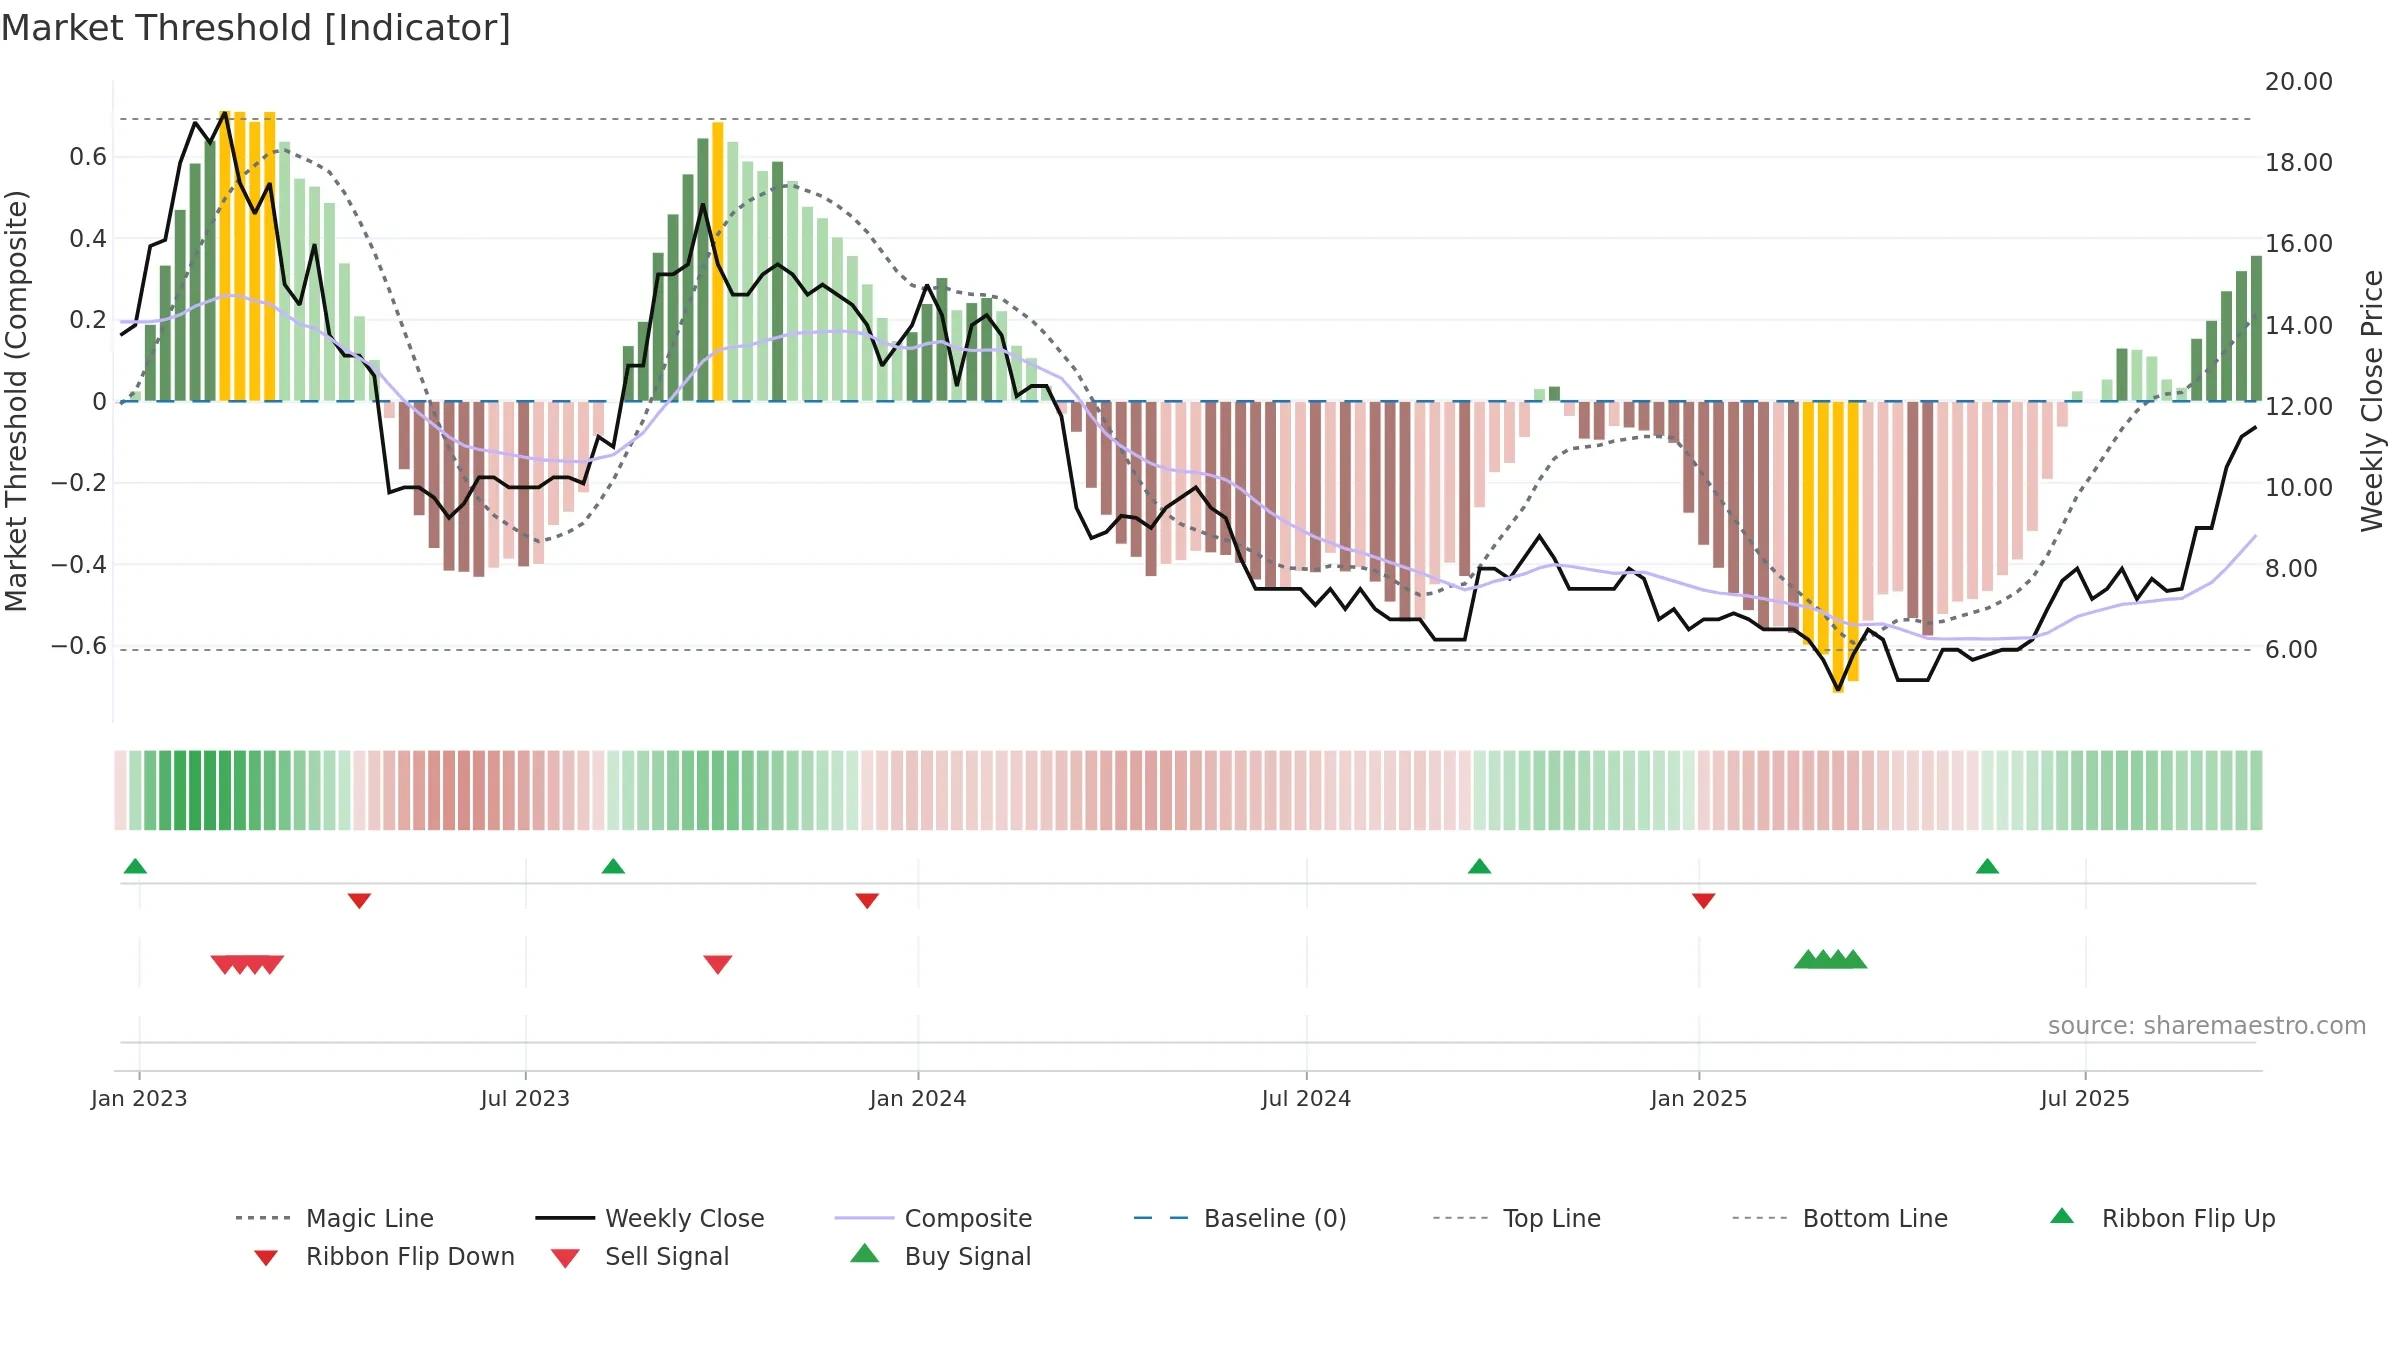Click the Jul 2024 axis label
This screenshot has height=1350, width=2400.
point(1306,1098)
